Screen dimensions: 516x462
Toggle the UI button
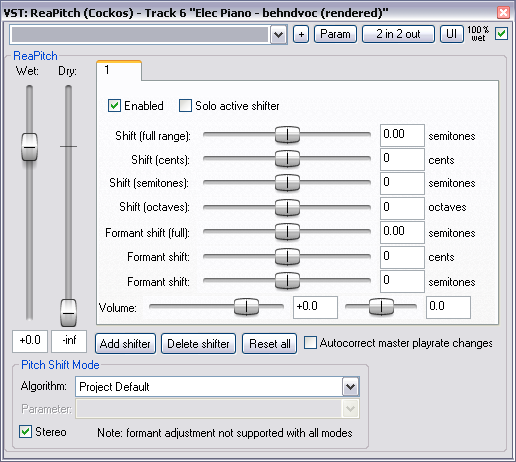coord(452,34)
